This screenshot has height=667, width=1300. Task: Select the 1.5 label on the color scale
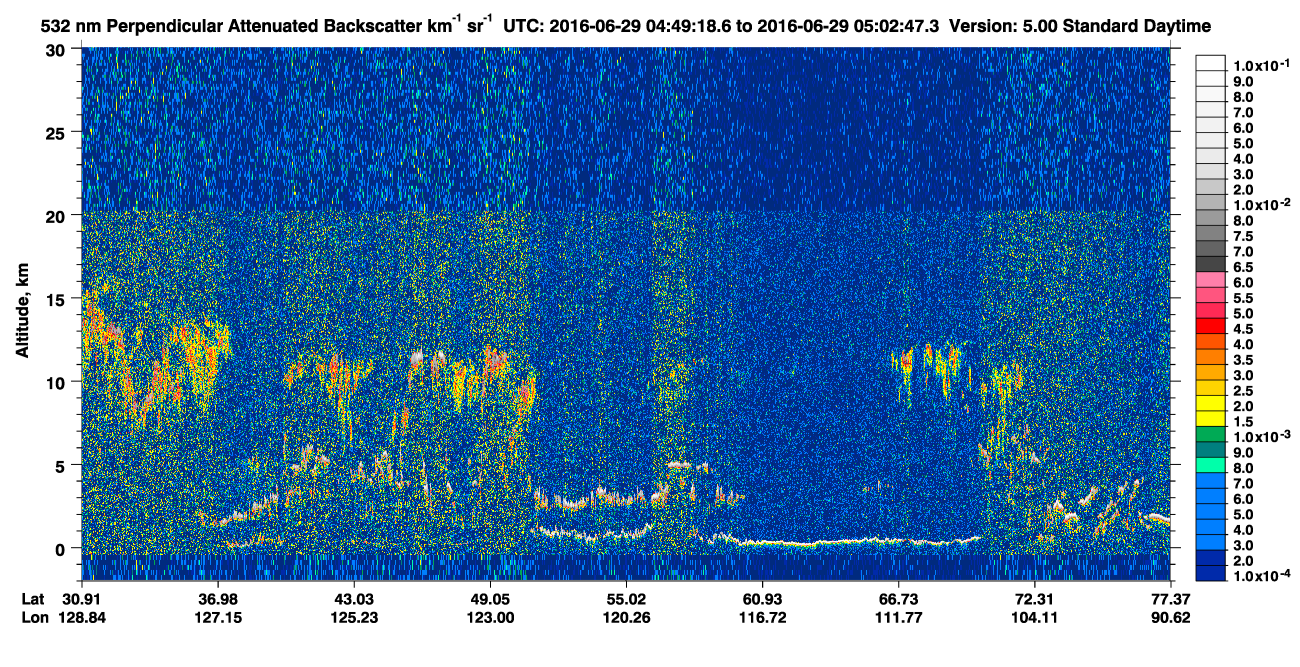[x=1243, y=421]
